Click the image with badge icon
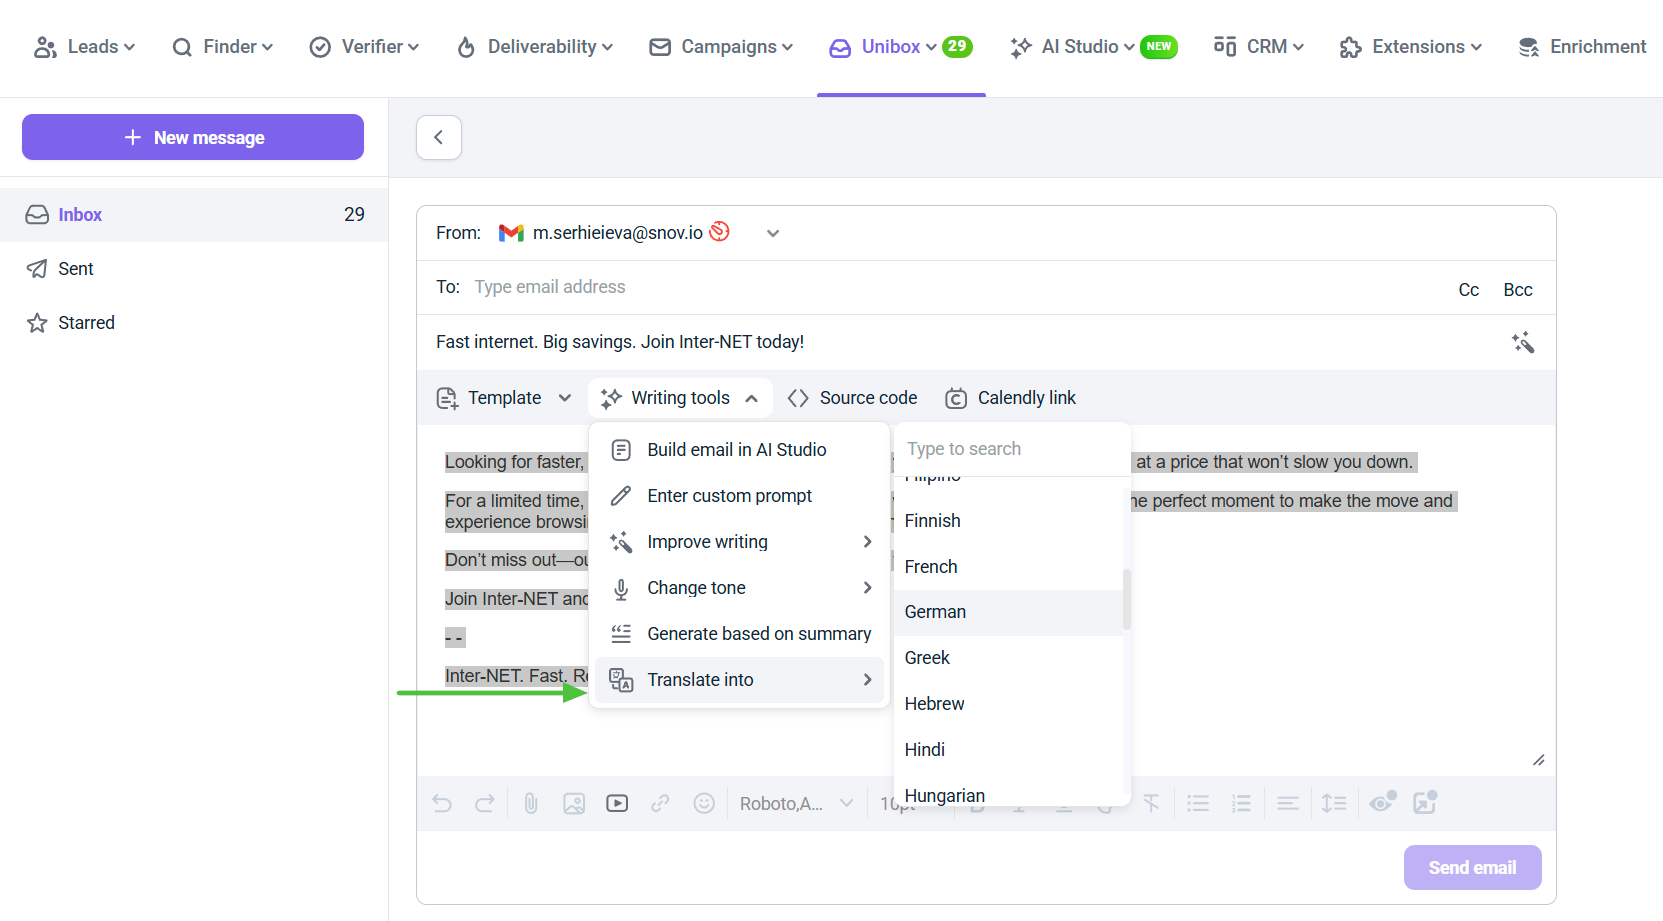Viewport: 1663px width, 921px height. pyautogui.click(x=1425, y=802)
